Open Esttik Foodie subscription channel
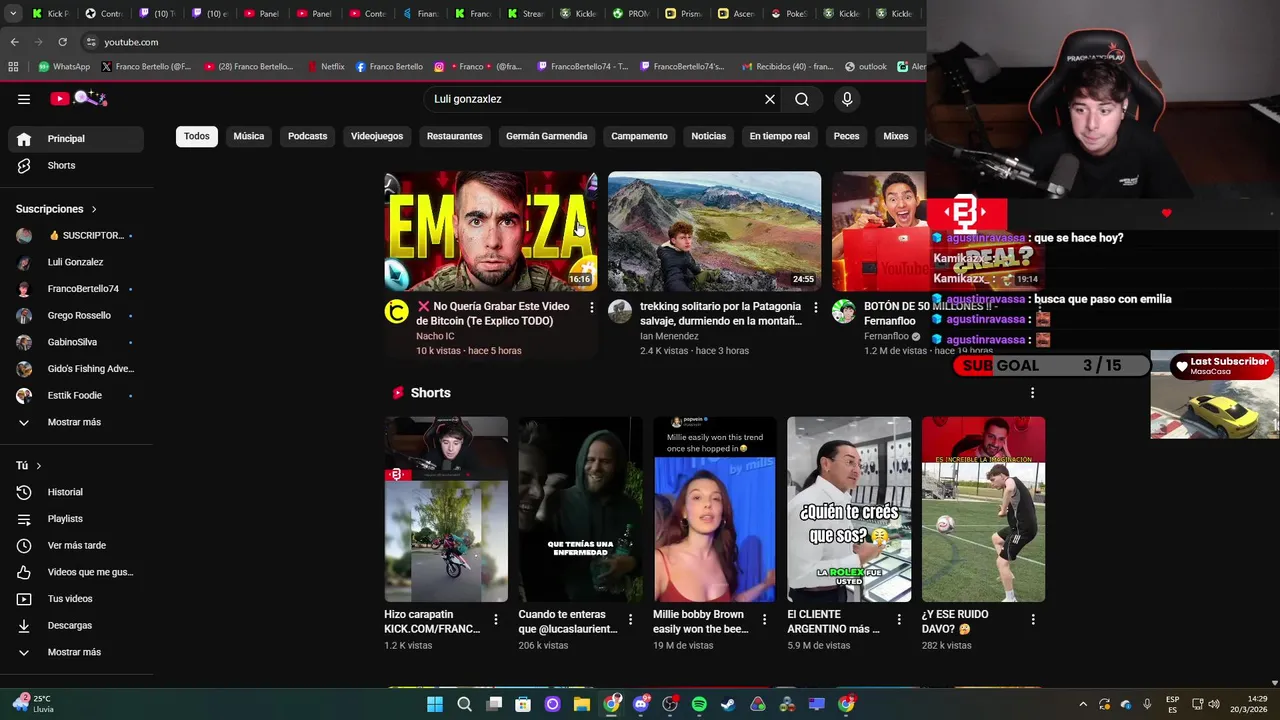The height and width of the screenshot is (720, 1280). [76, 395]
